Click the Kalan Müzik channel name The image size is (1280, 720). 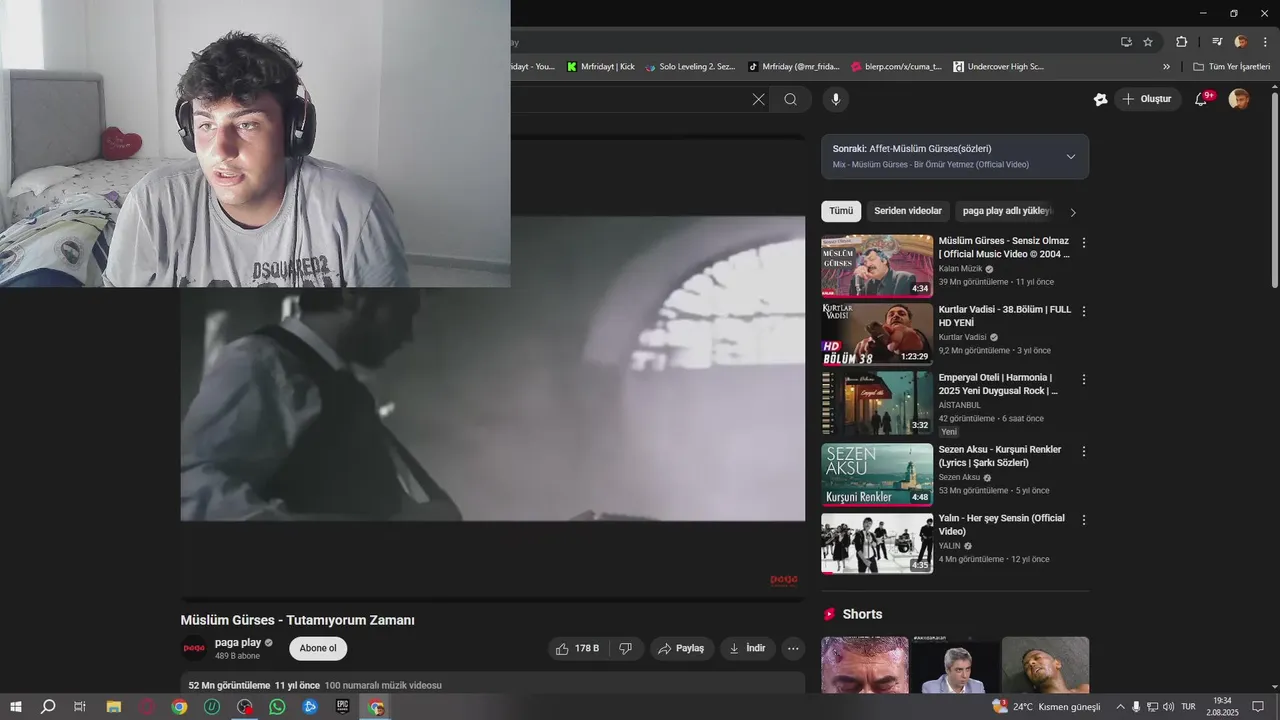[x=960, y=269]
